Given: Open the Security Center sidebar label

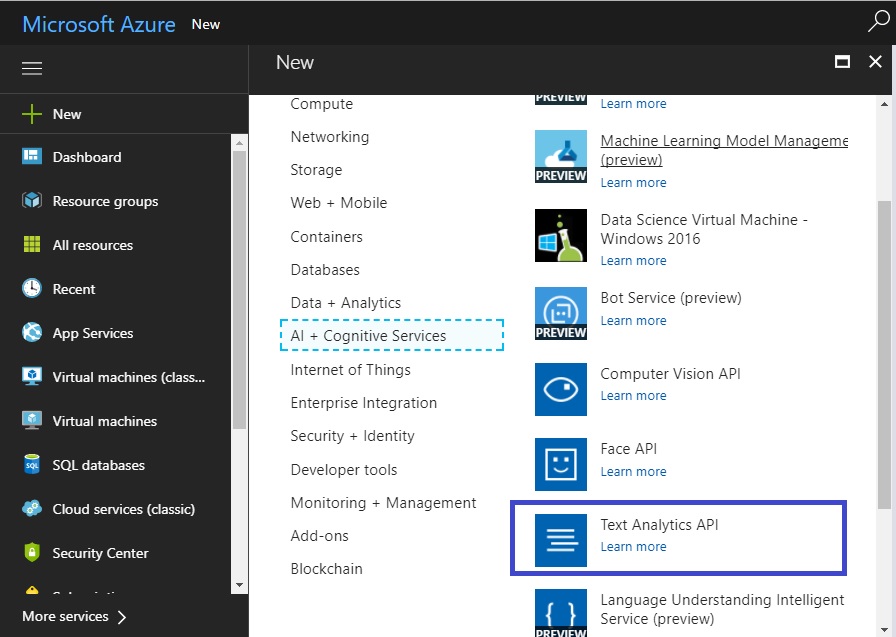Looking at the screenshot, I should point(100,553).
